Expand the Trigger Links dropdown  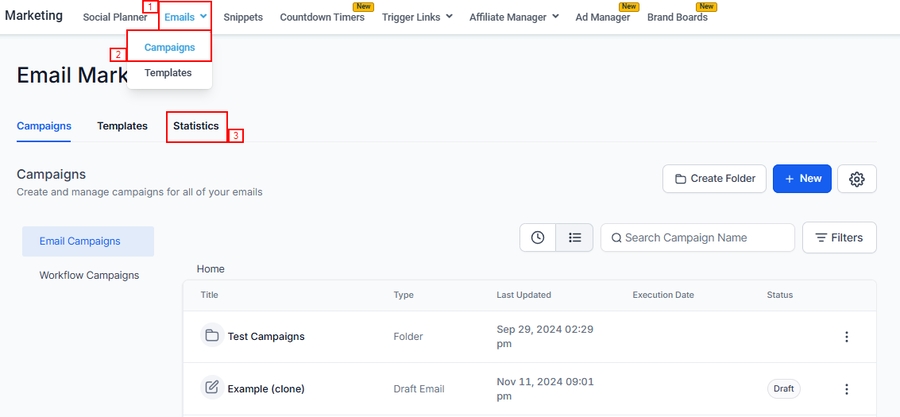click(x=417, y=17)
